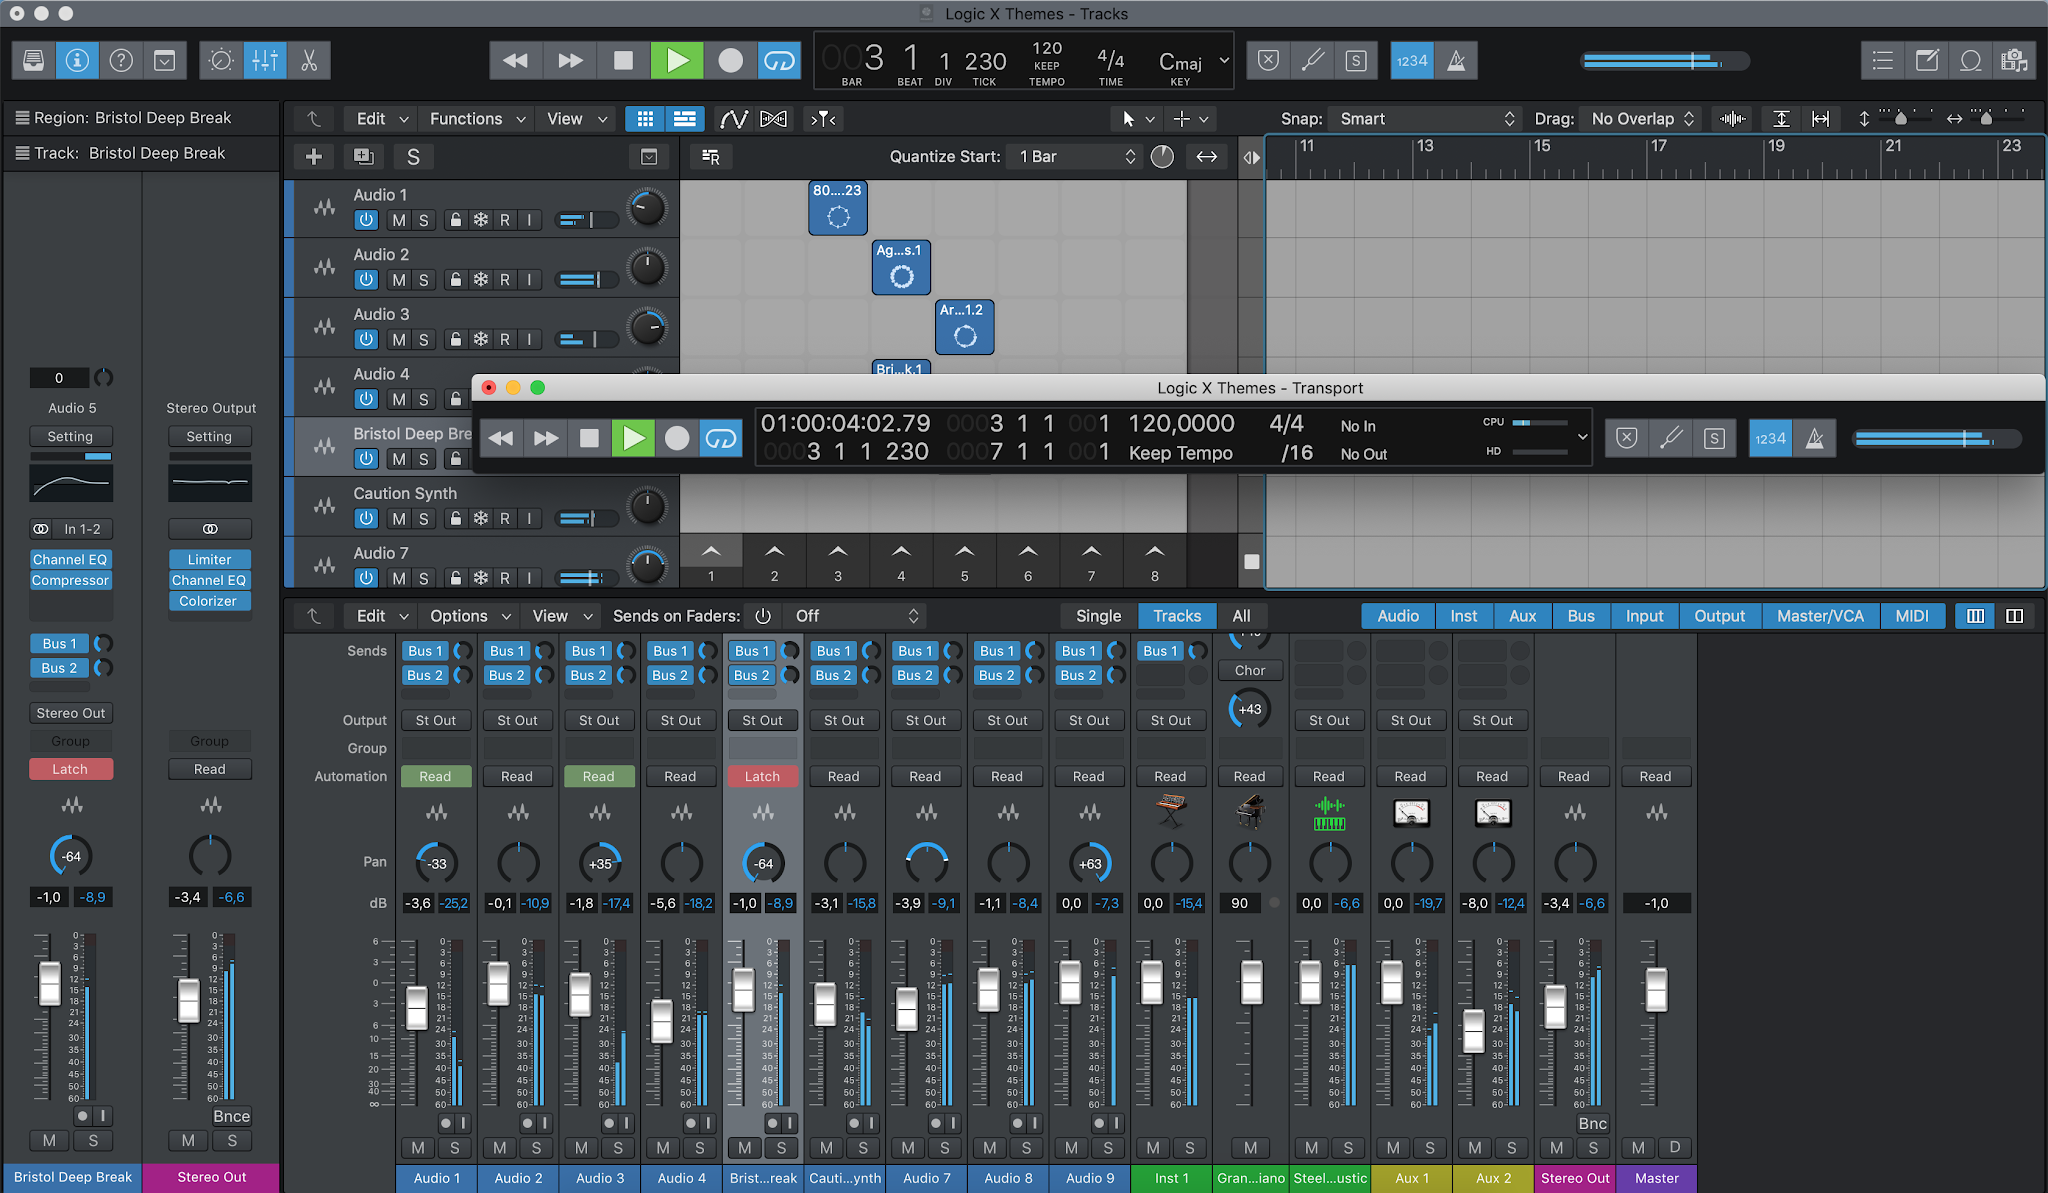
Task: Open the List Editors button
Action: 1883,61
